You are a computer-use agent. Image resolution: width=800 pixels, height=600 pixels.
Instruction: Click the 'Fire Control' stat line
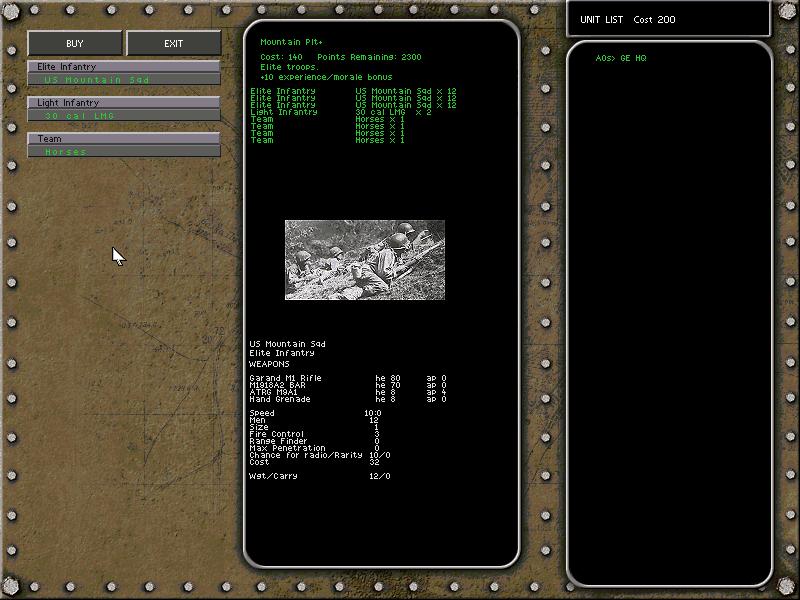[x=314, y=434]
